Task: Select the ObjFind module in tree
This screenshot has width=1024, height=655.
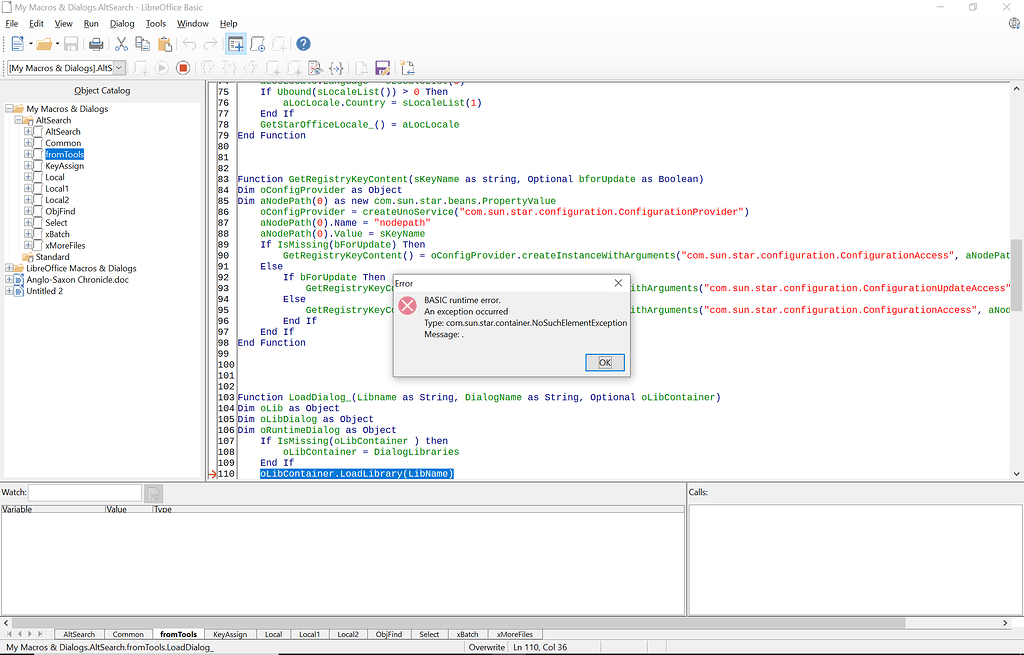Action: 59,211
